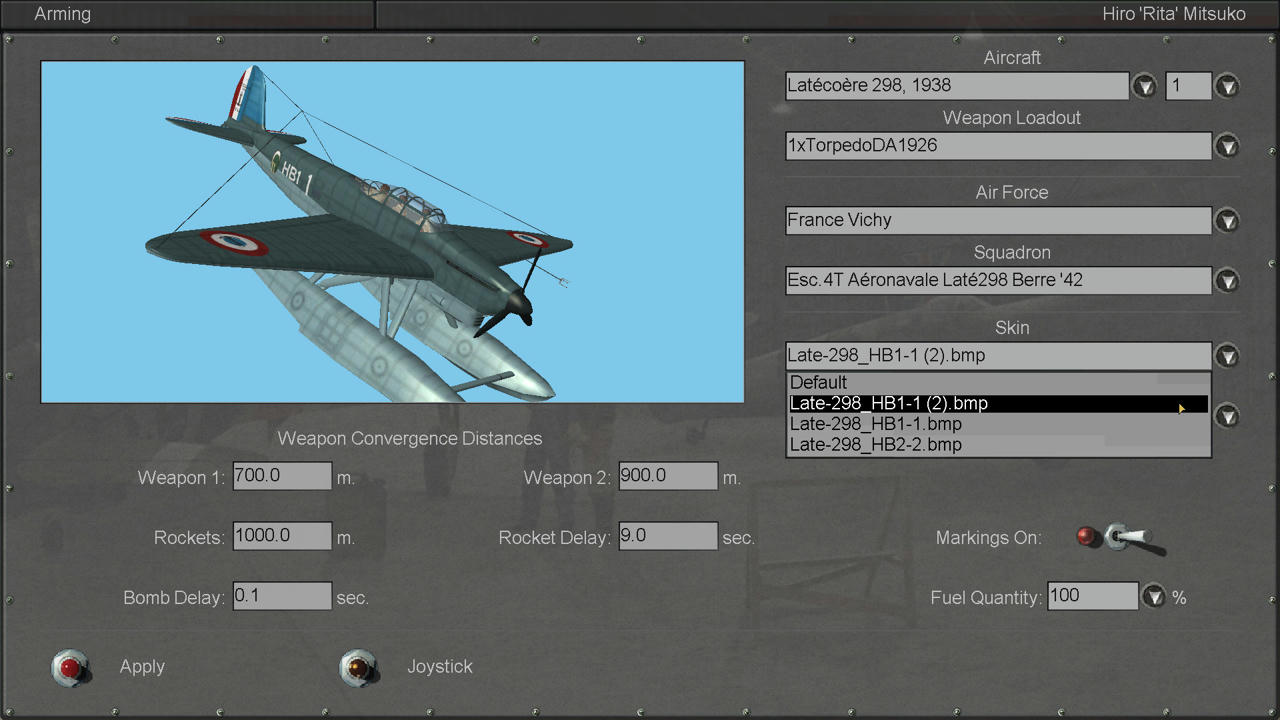1280x720 pixels.
Task: Select Late-298_HB2-2.bmp skin entry
Action: (x=997, y=445)
